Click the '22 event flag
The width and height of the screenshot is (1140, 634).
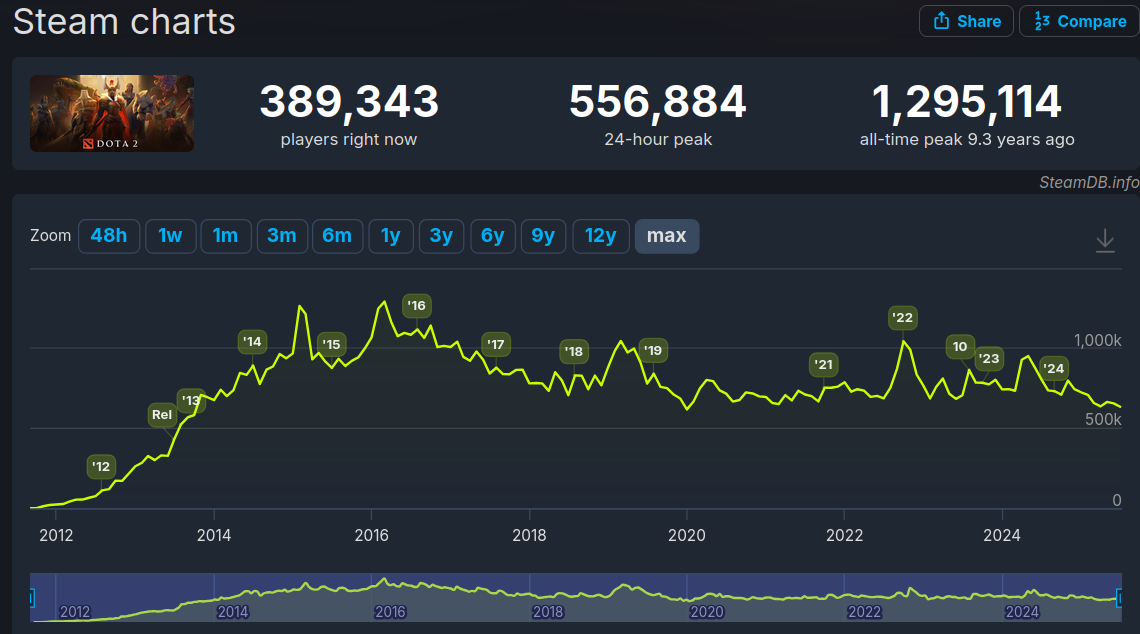pos(903,318)
